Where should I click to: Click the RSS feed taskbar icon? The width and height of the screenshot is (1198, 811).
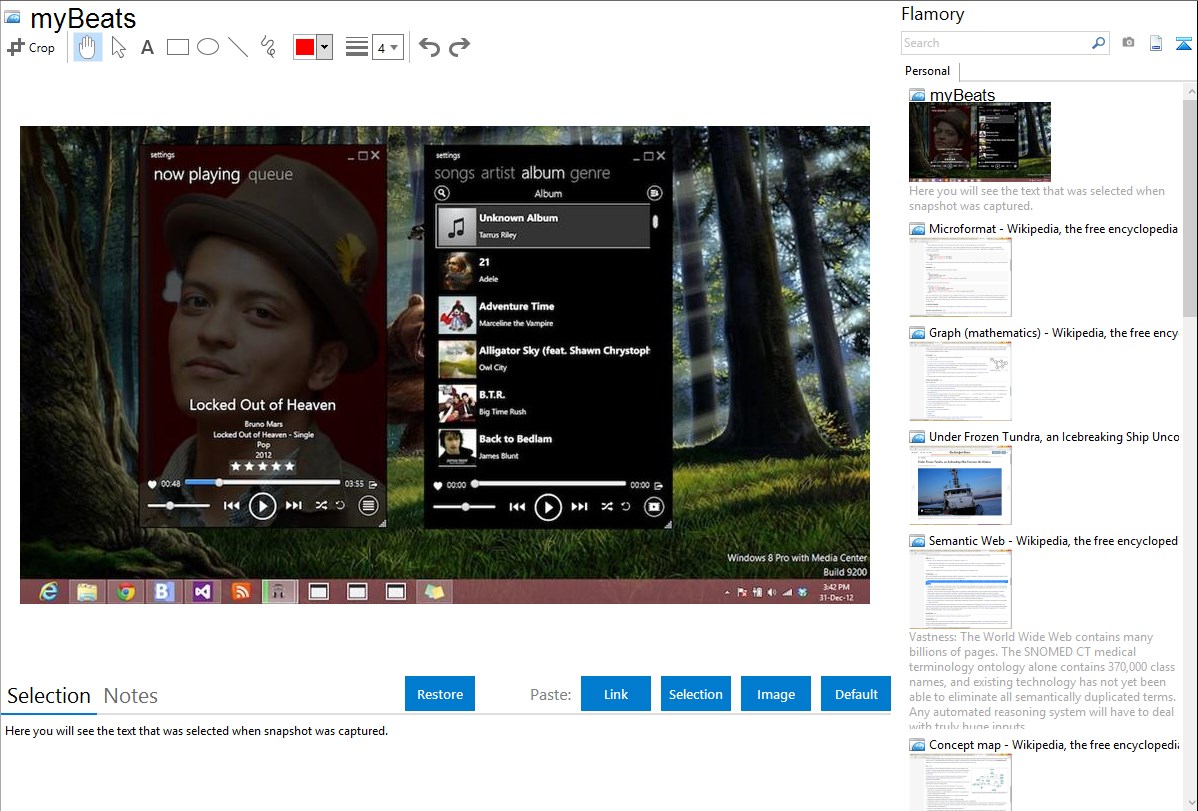tap(241, 592)
